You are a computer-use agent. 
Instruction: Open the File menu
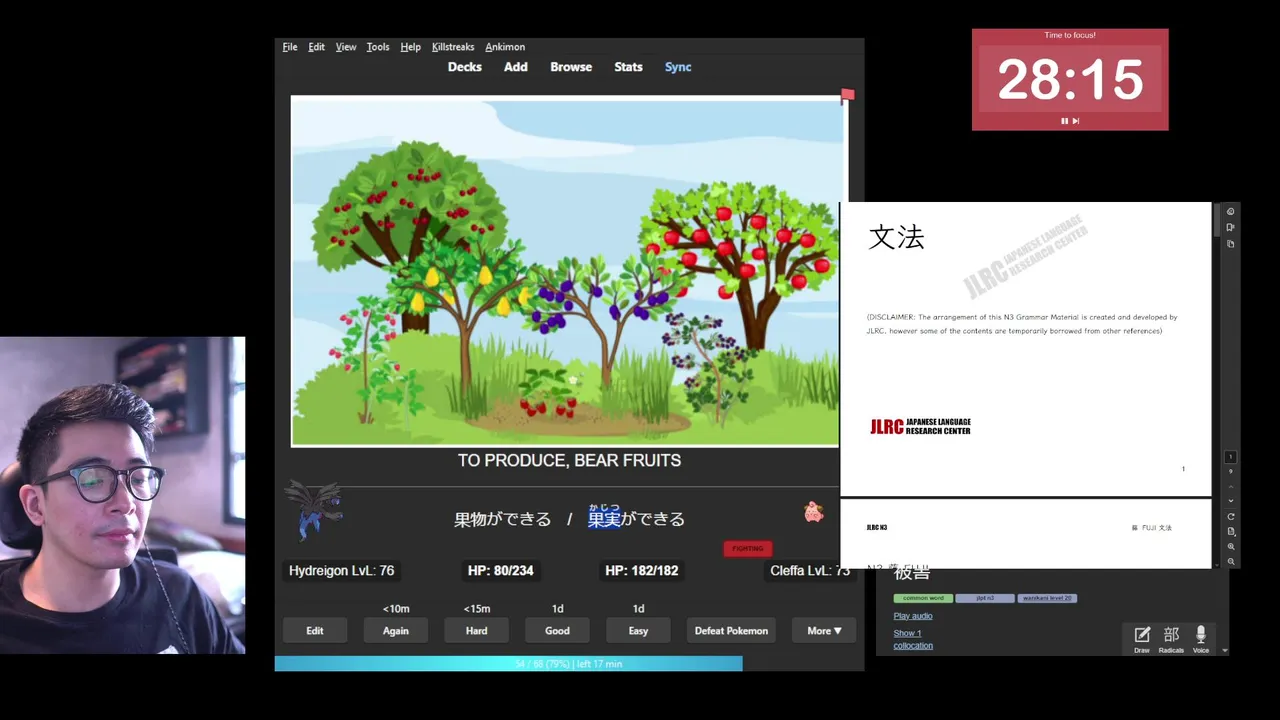[x=290, y=47]
